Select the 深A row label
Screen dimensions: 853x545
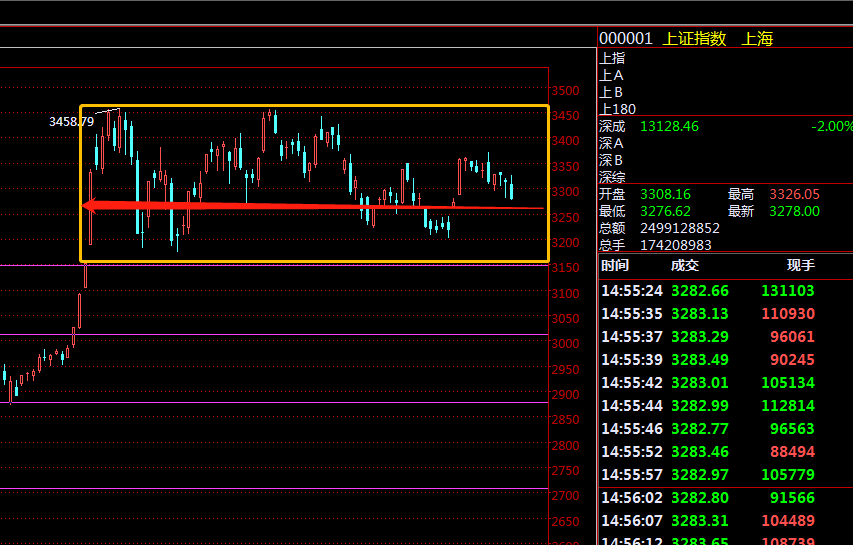[611, 143]
